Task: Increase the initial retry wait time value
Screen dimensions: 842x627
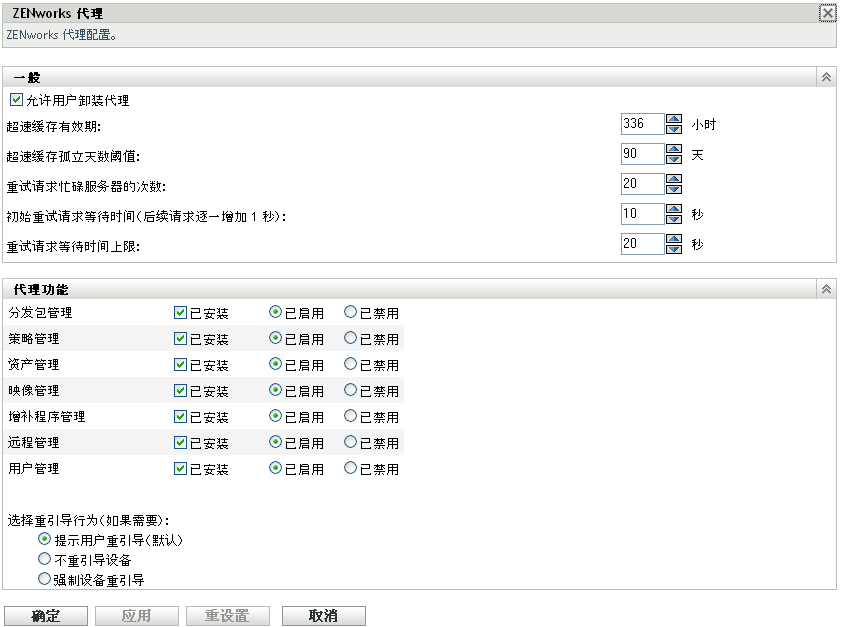Action: tap(672, 206)
